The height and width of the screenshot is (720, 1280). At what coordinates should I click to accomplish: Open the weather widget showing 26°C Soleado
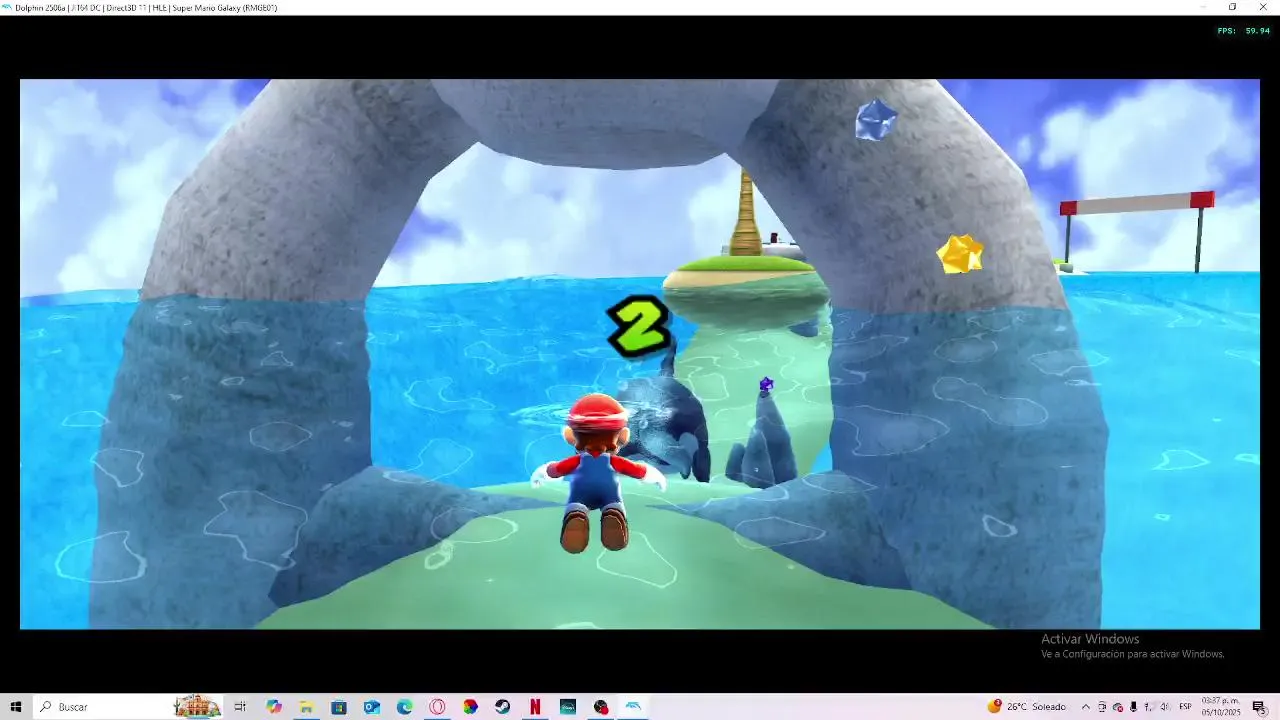1027,707
